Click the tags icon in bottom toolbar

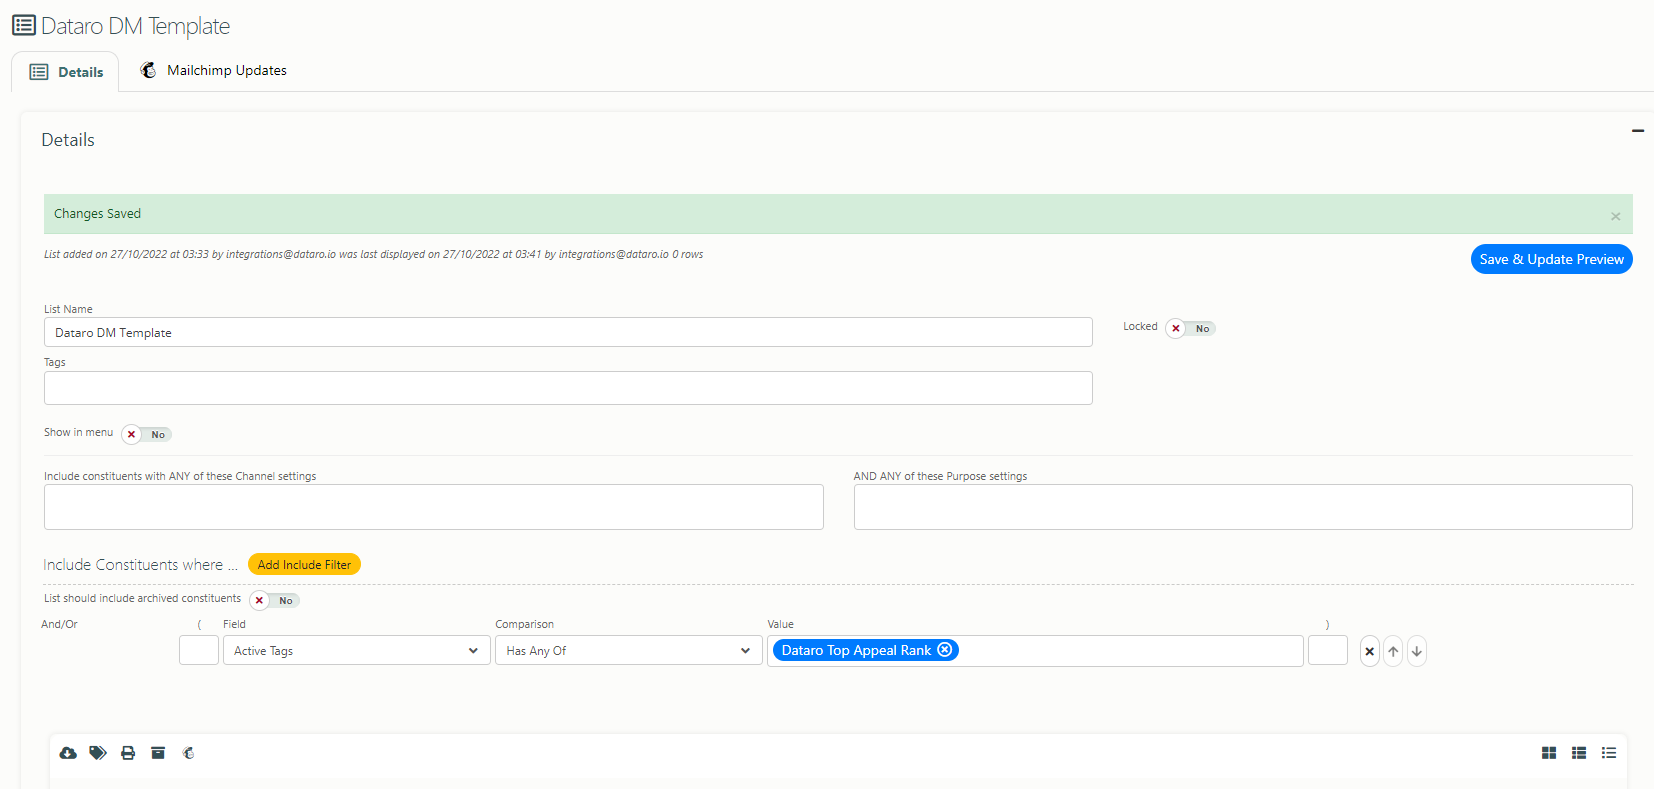pyautogui.click(x=98, y=753)
